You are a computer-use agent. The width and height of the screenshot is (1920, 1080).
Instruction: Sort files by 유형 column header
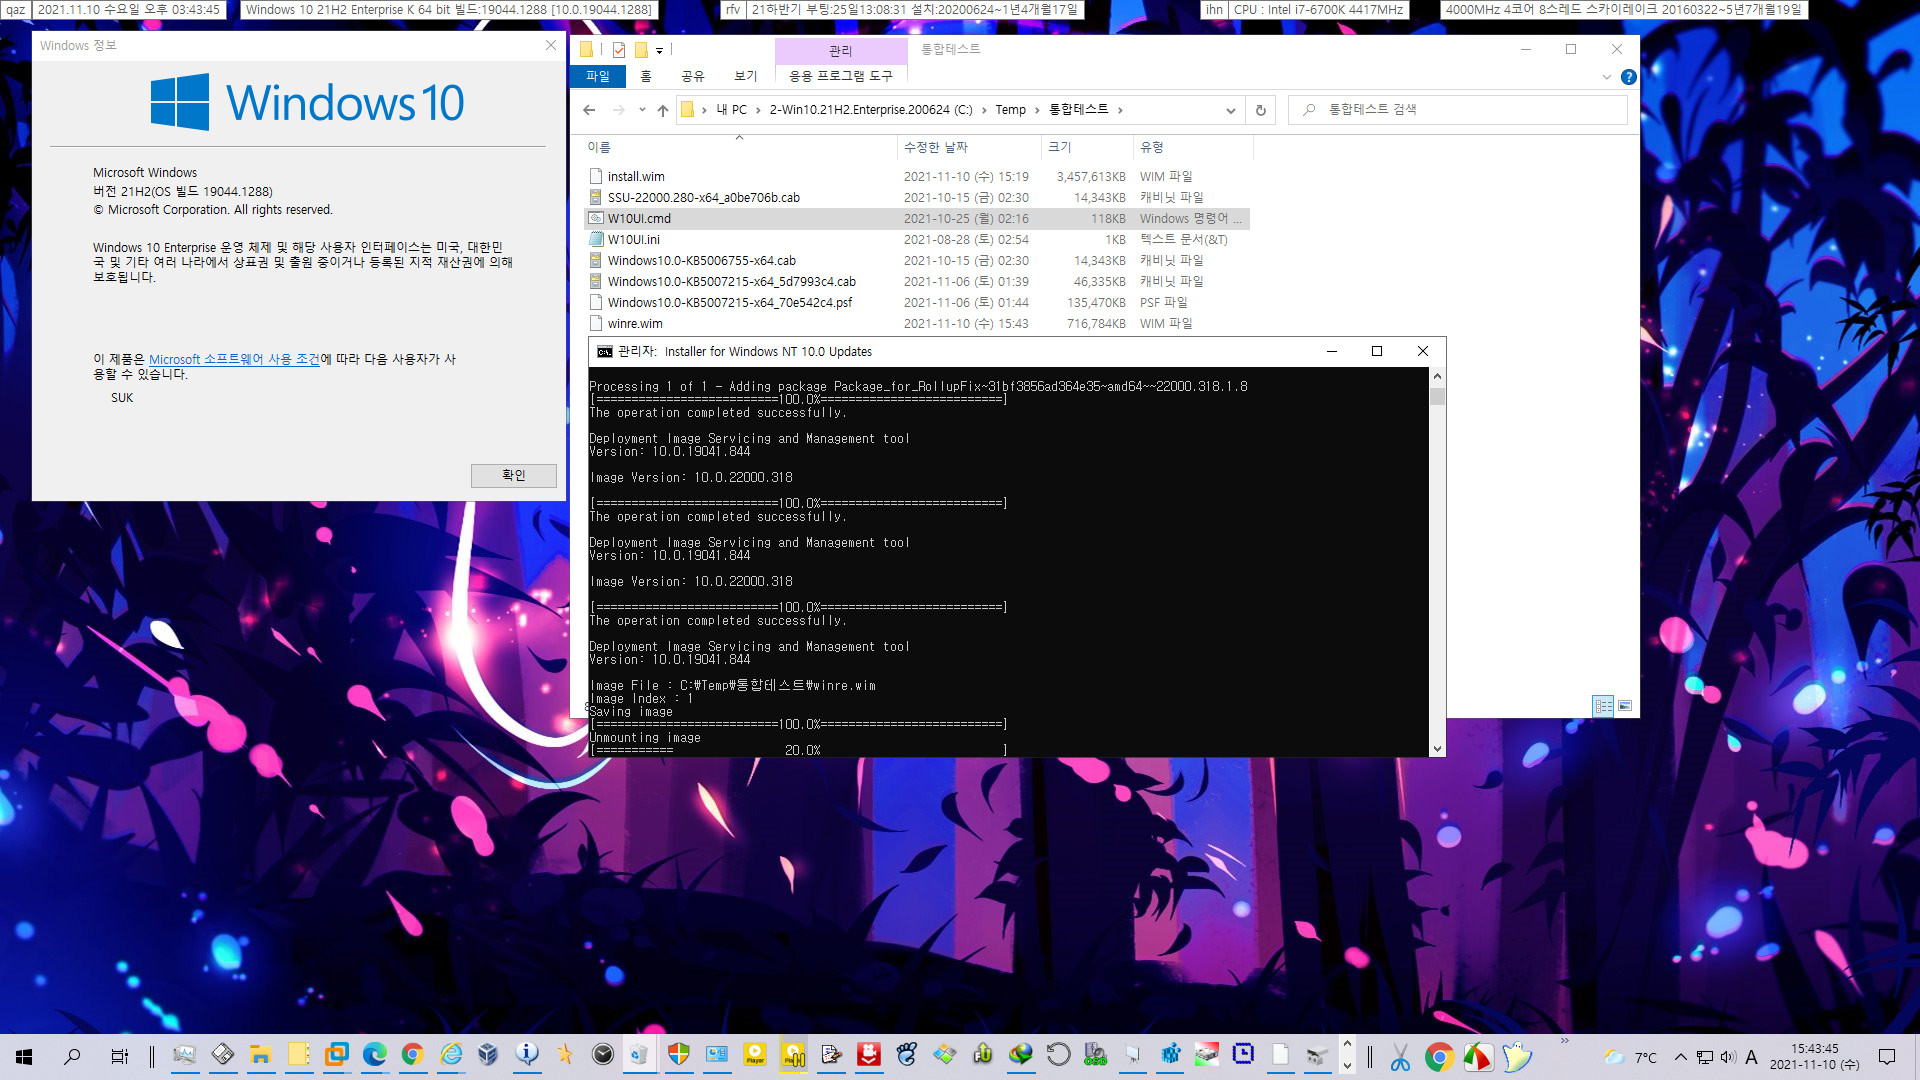(x=1193, y=147)
